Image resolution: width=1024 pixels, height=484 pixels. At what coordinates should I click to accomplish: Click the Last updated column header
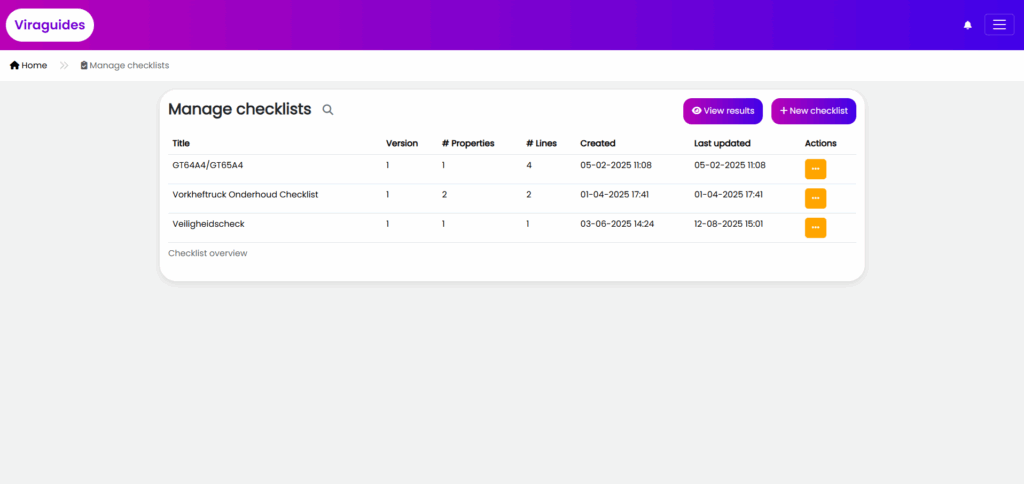pyautogui.click(x=722, y=143)
